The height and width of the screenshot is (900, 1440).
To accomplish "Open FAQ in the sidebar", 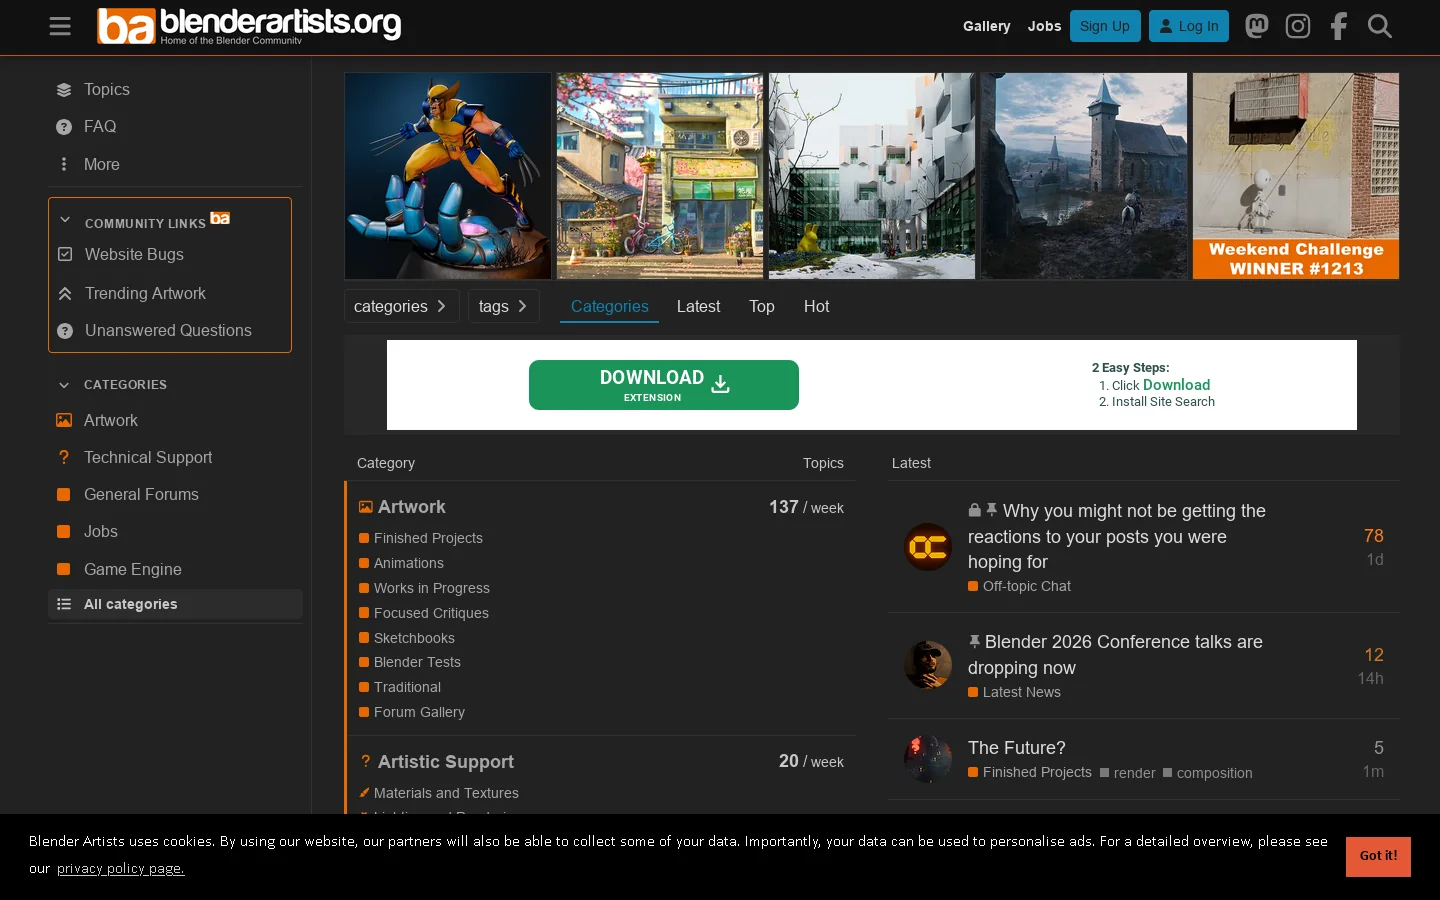I will click(x=100, y=126).
